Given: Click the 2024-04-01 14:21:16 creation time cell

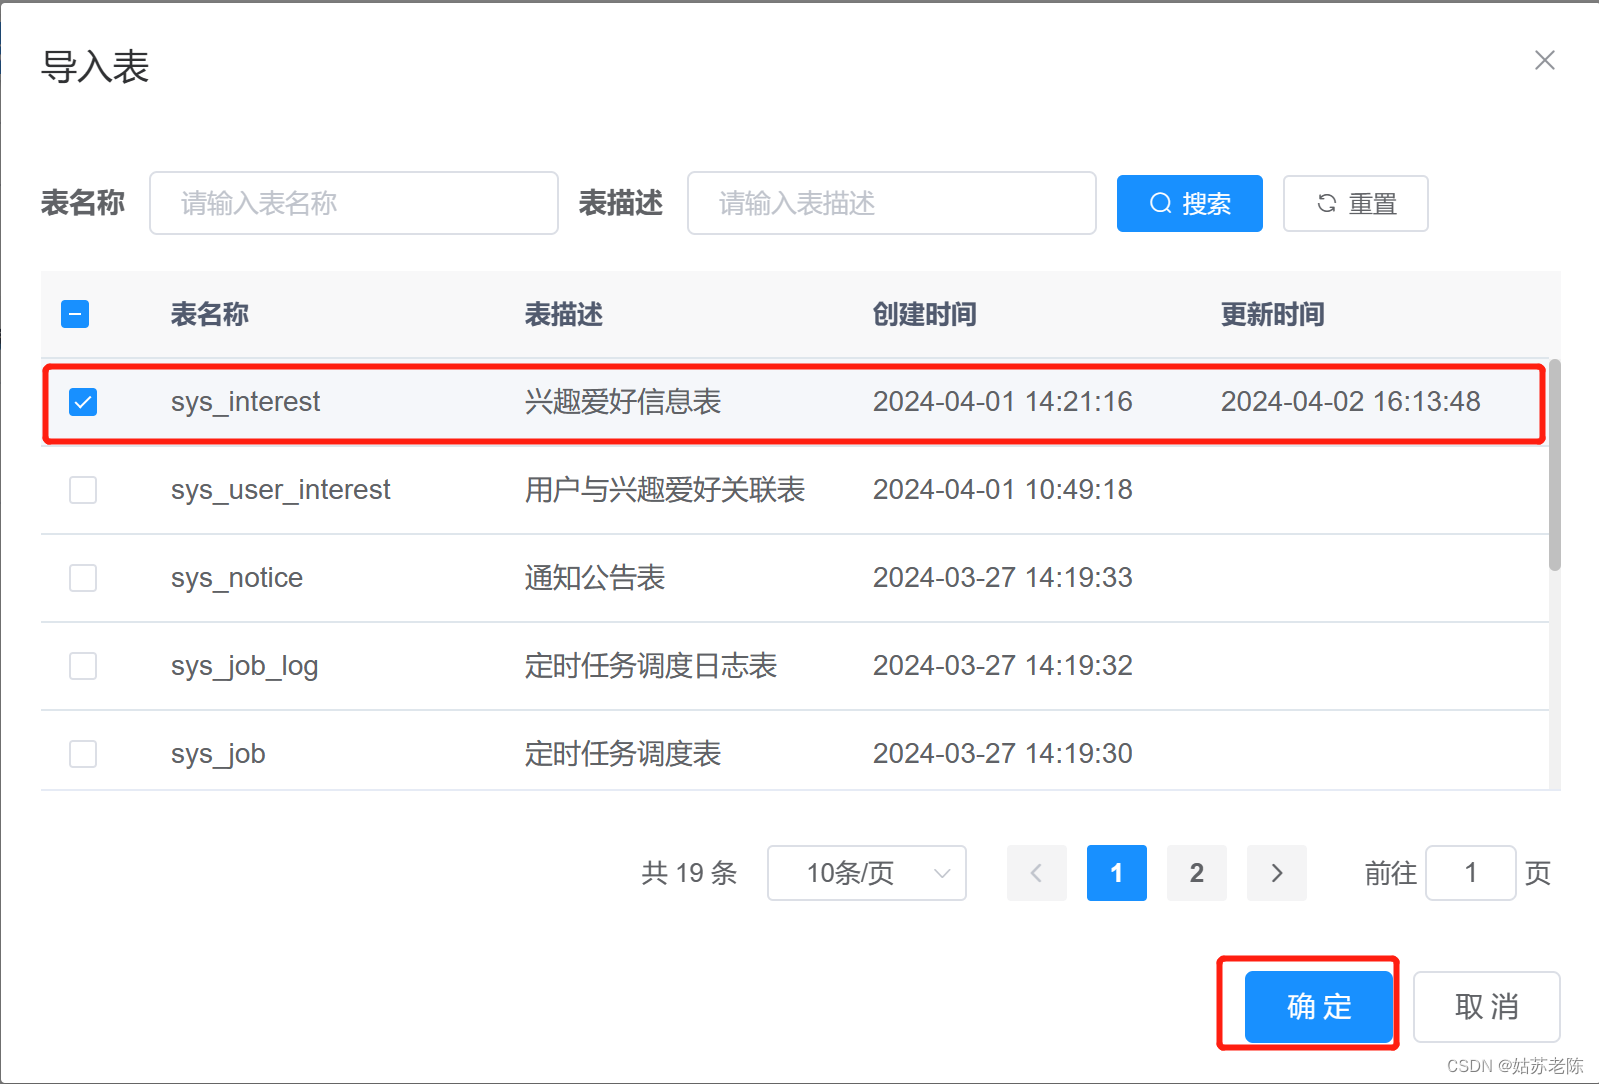Looking at the screenshot, I should coord(1003,402).
